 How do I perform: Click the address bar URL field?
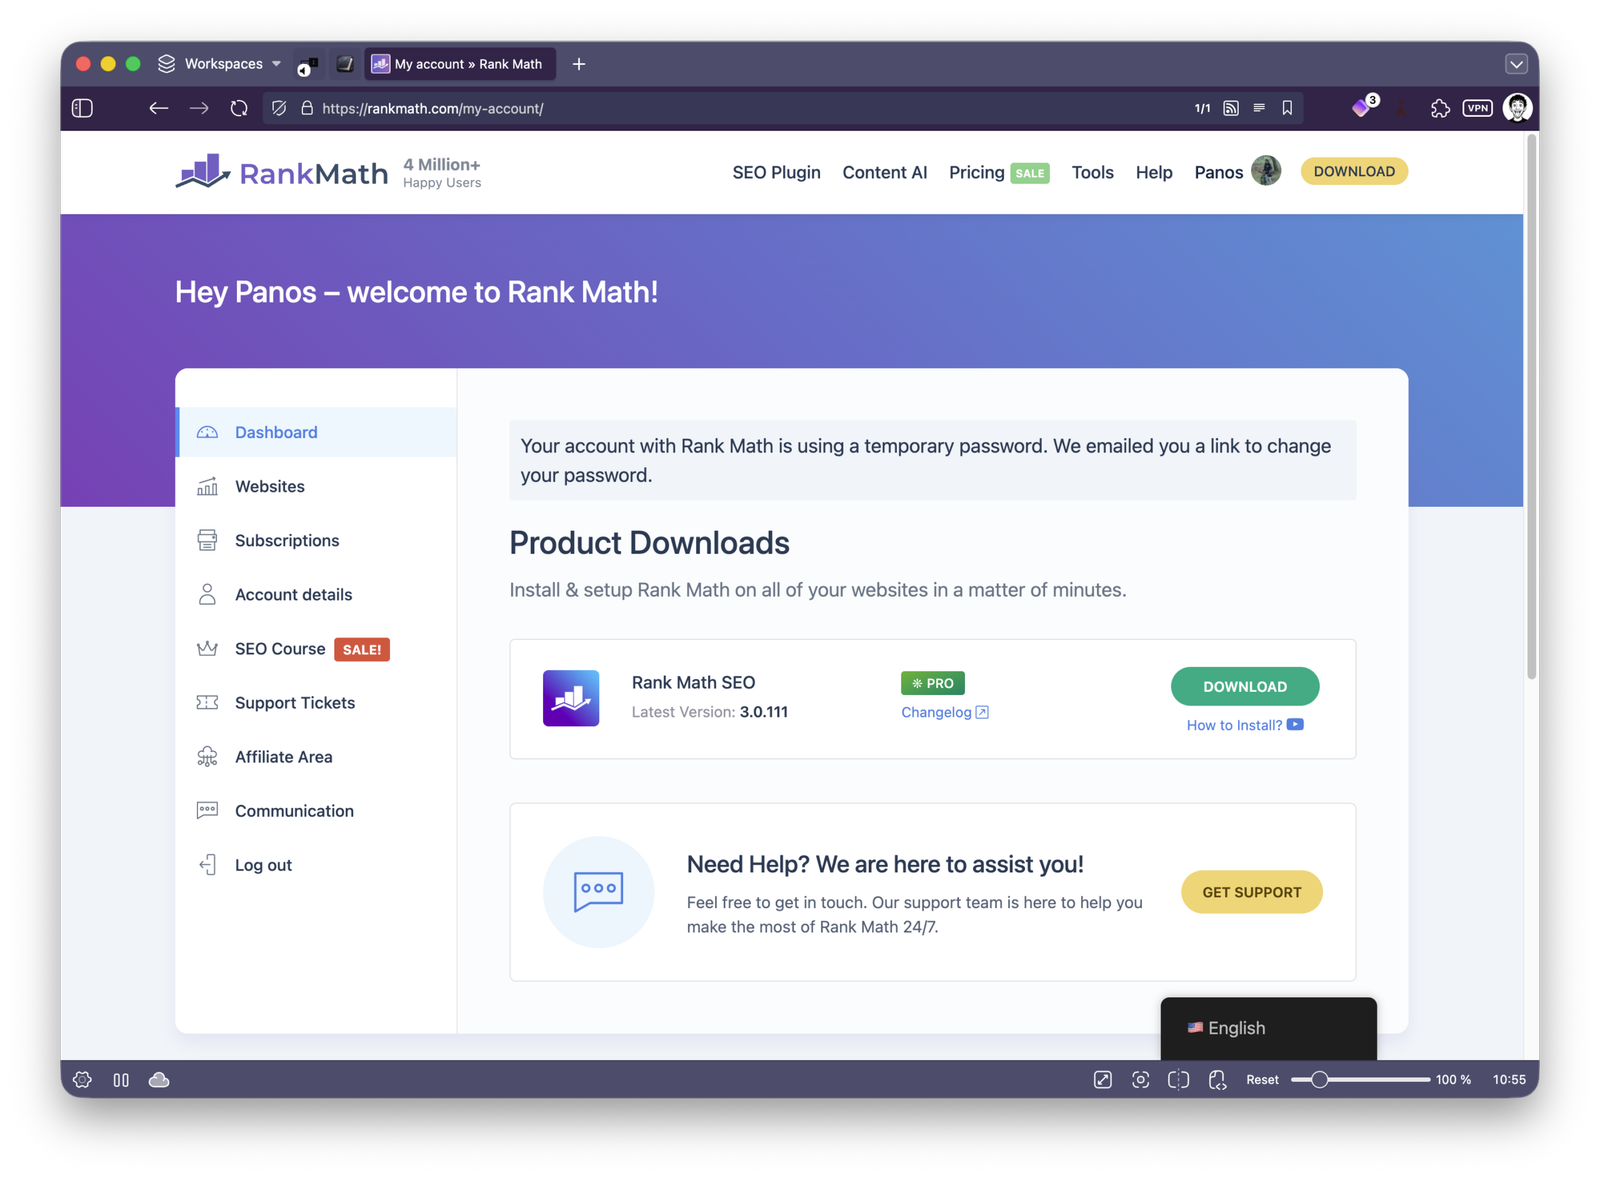point(740,108)
